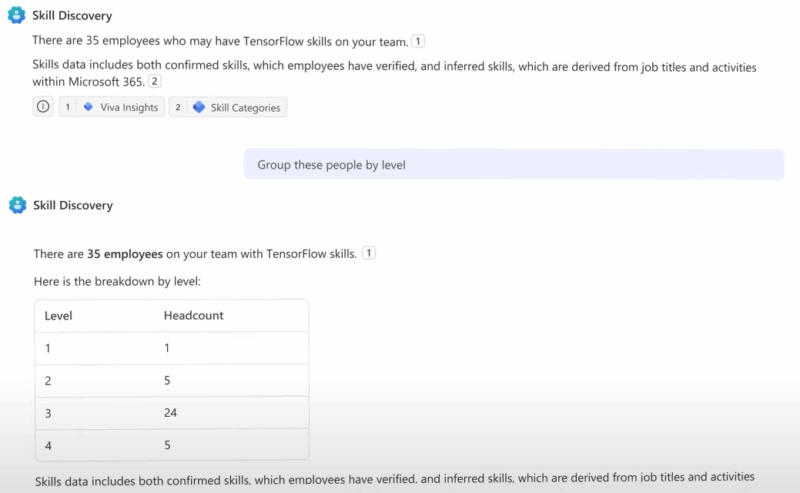Open citation 1 after "with TensorFlow skills."

(369, 254)
